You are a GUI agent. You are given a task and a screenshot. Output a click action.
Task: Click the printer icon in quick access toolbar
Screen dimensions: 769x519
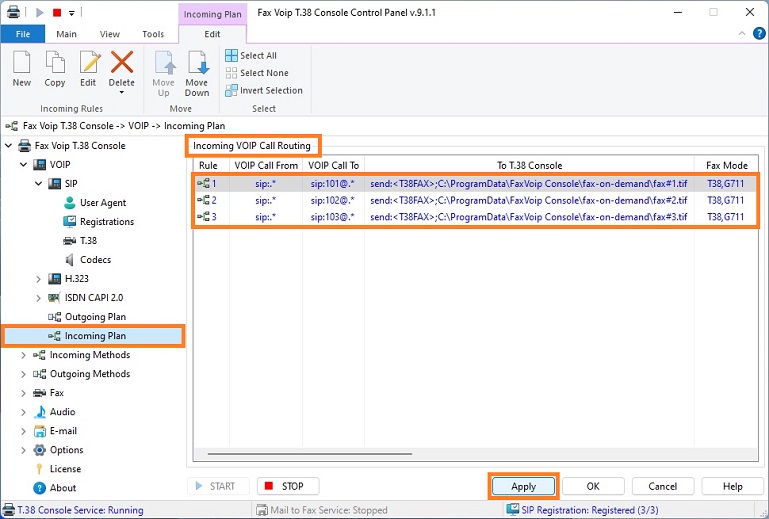pyautogui.click(x=13, y=12)
